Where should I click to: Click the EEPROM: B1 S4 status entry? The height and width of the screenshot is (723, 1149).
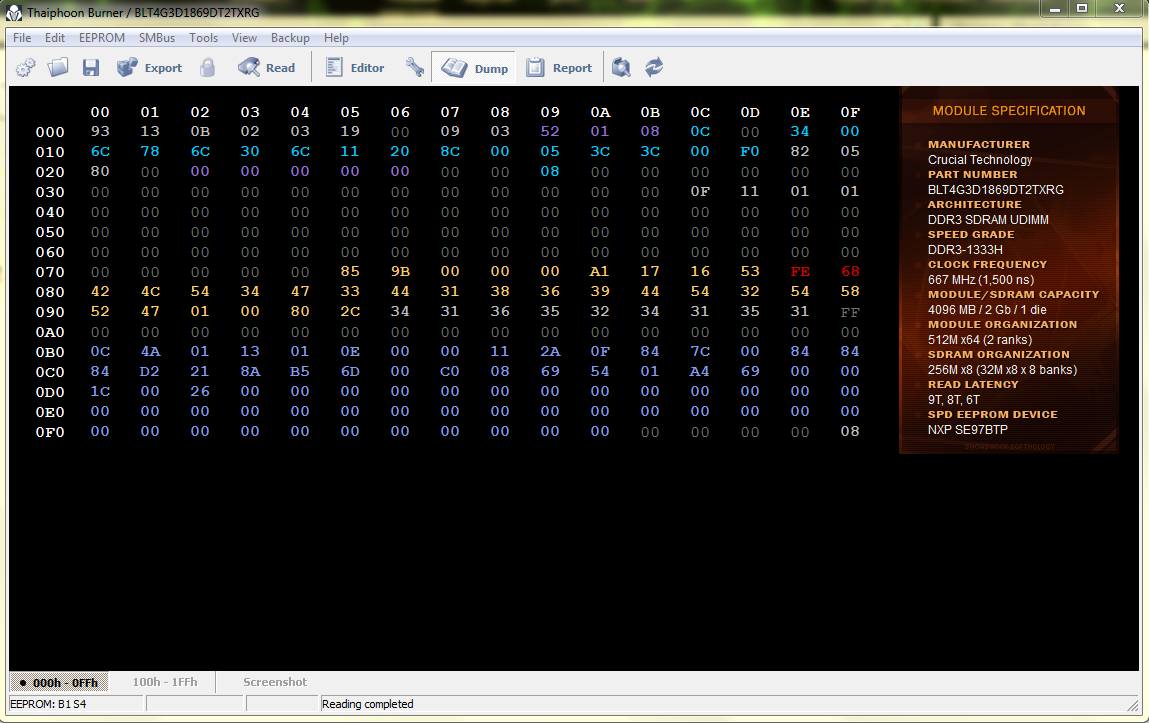tap(48, 704)
